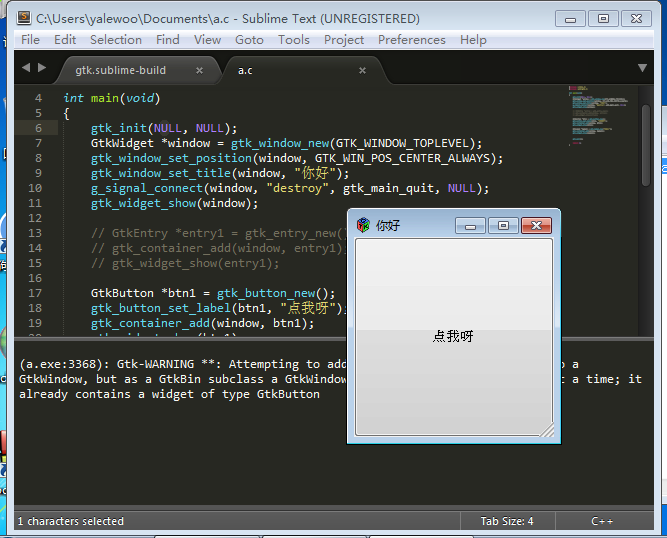Close the a.c tab
The height and width of the screenshot is (538, 667).
click(363, 70)
